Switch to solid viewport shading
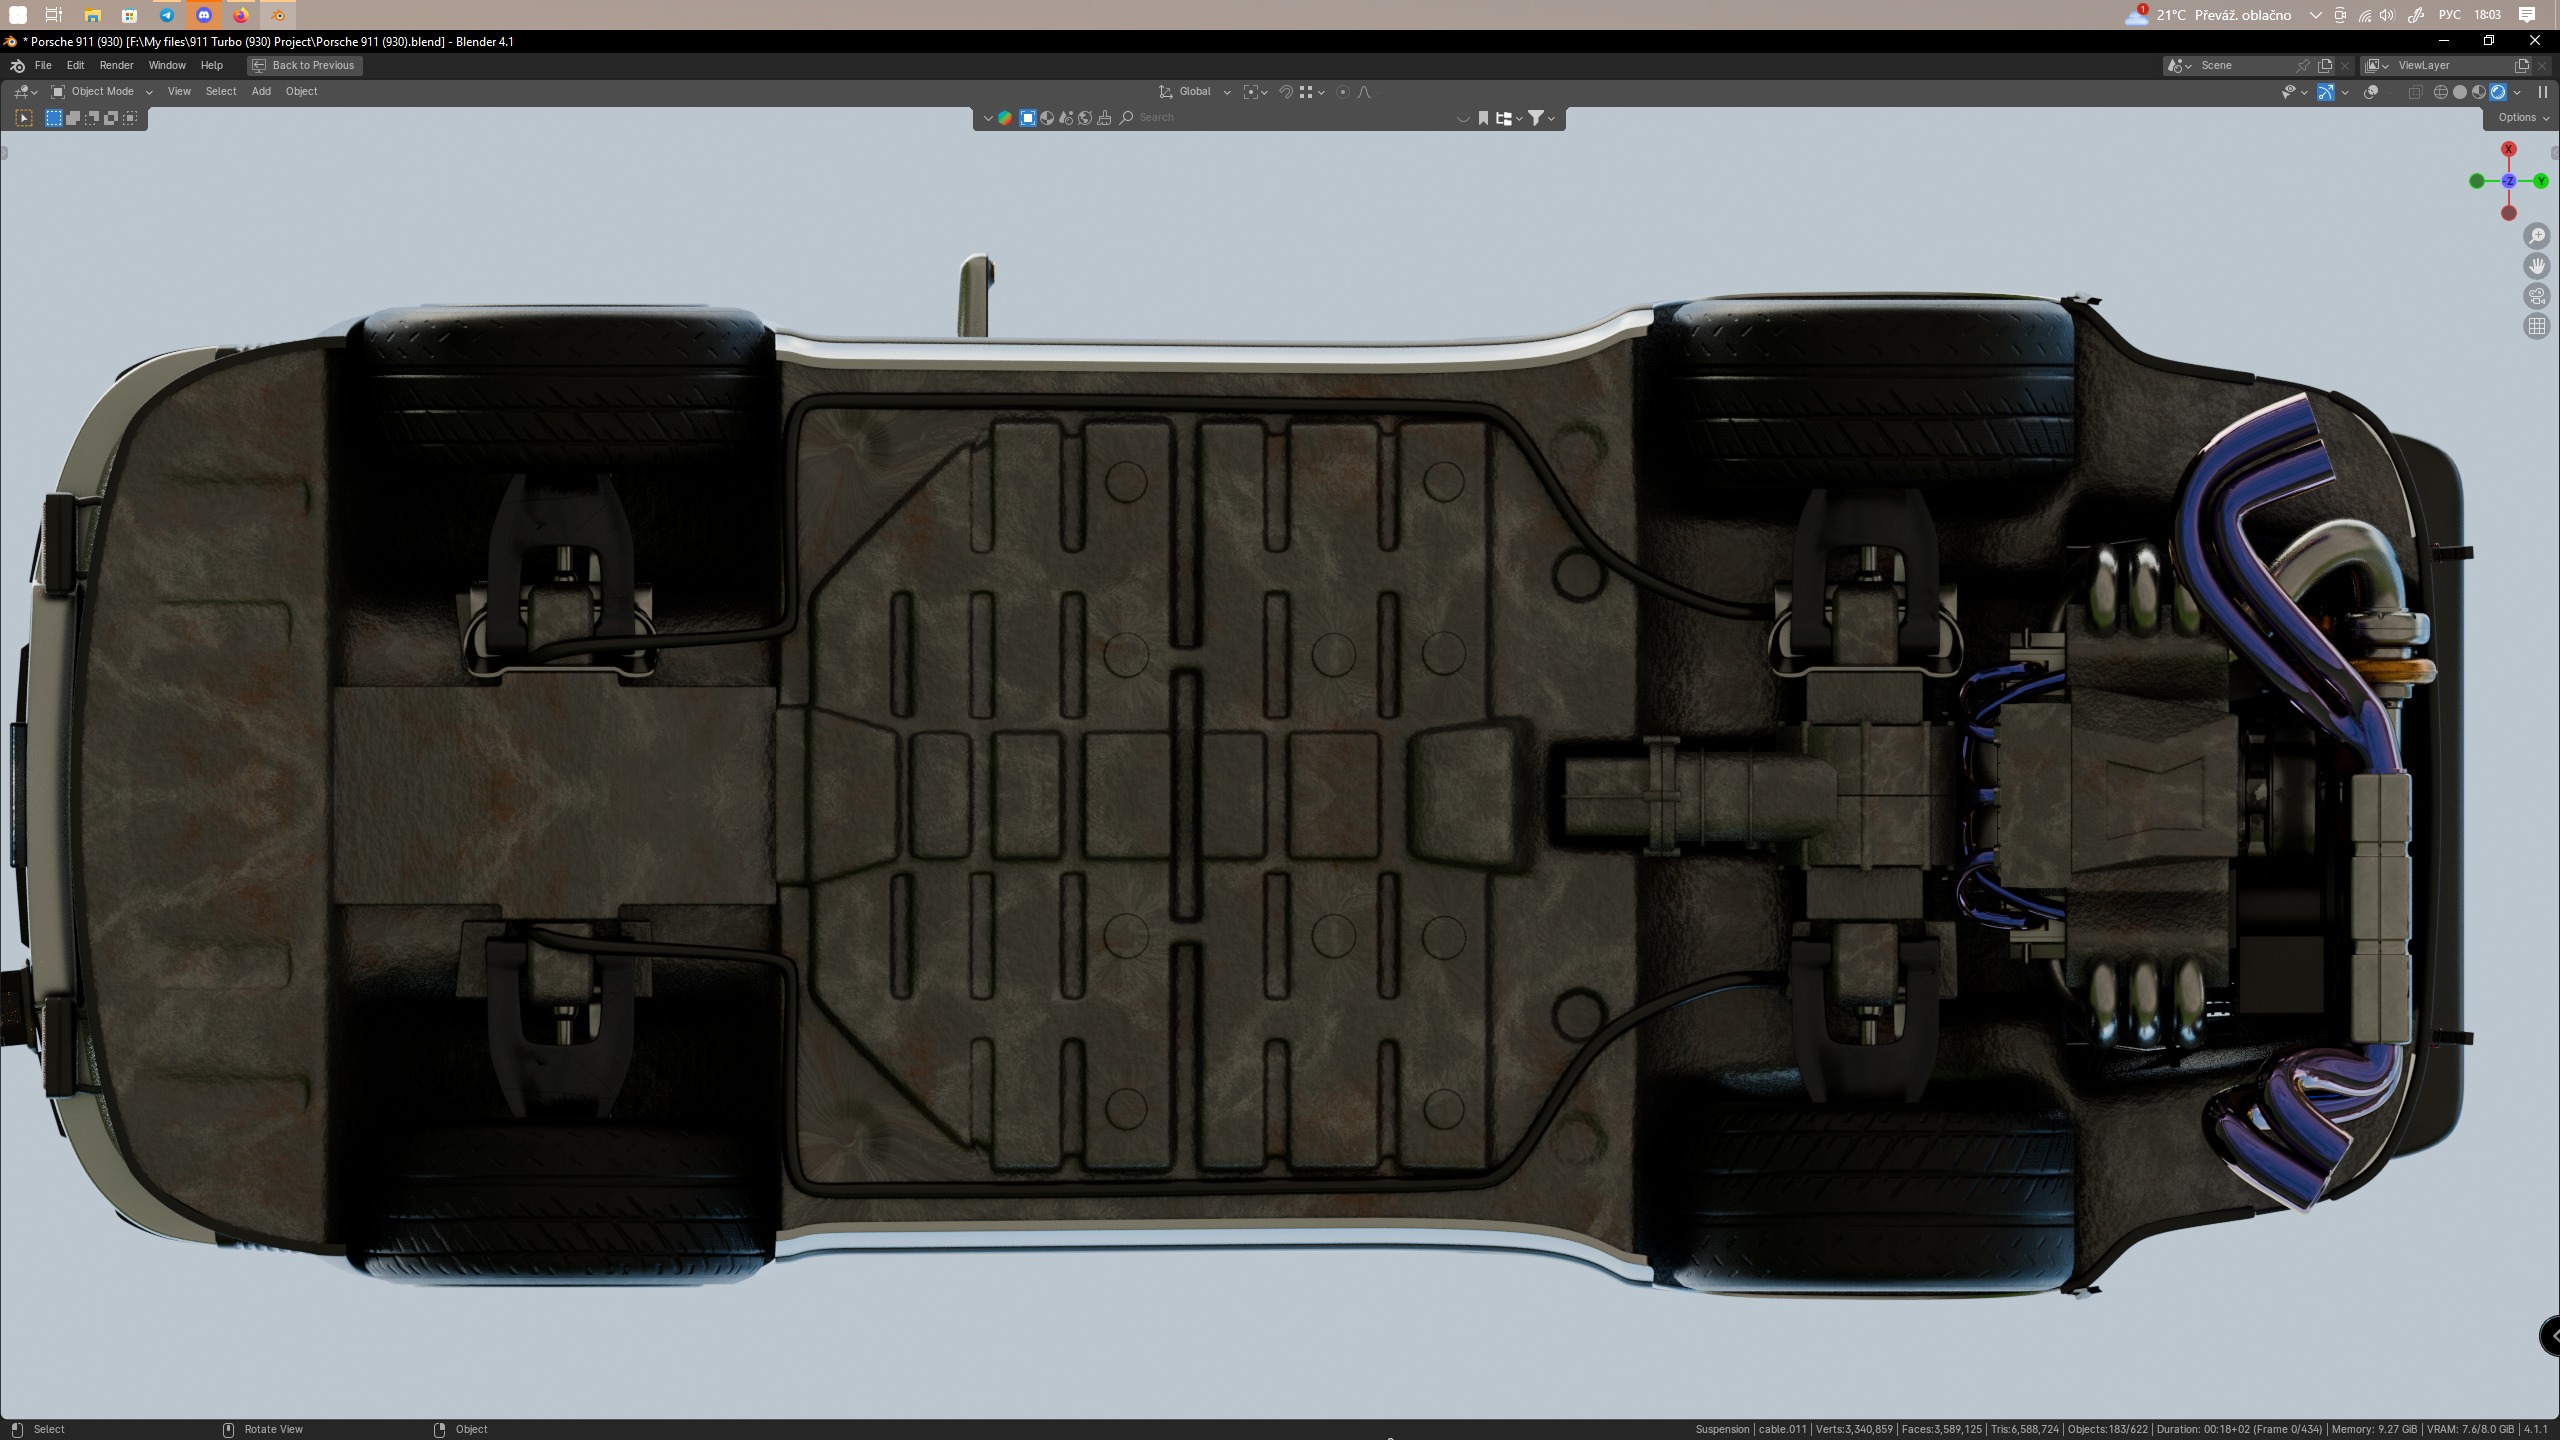 [x=2459, y=92]
